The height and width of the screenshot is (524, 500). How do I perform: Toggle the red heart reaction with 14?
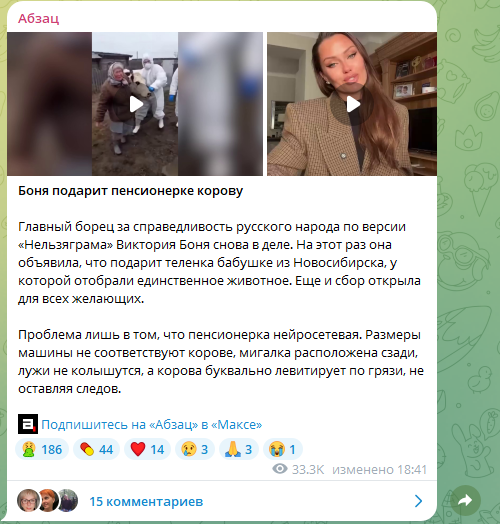click(x=147, y=449)
